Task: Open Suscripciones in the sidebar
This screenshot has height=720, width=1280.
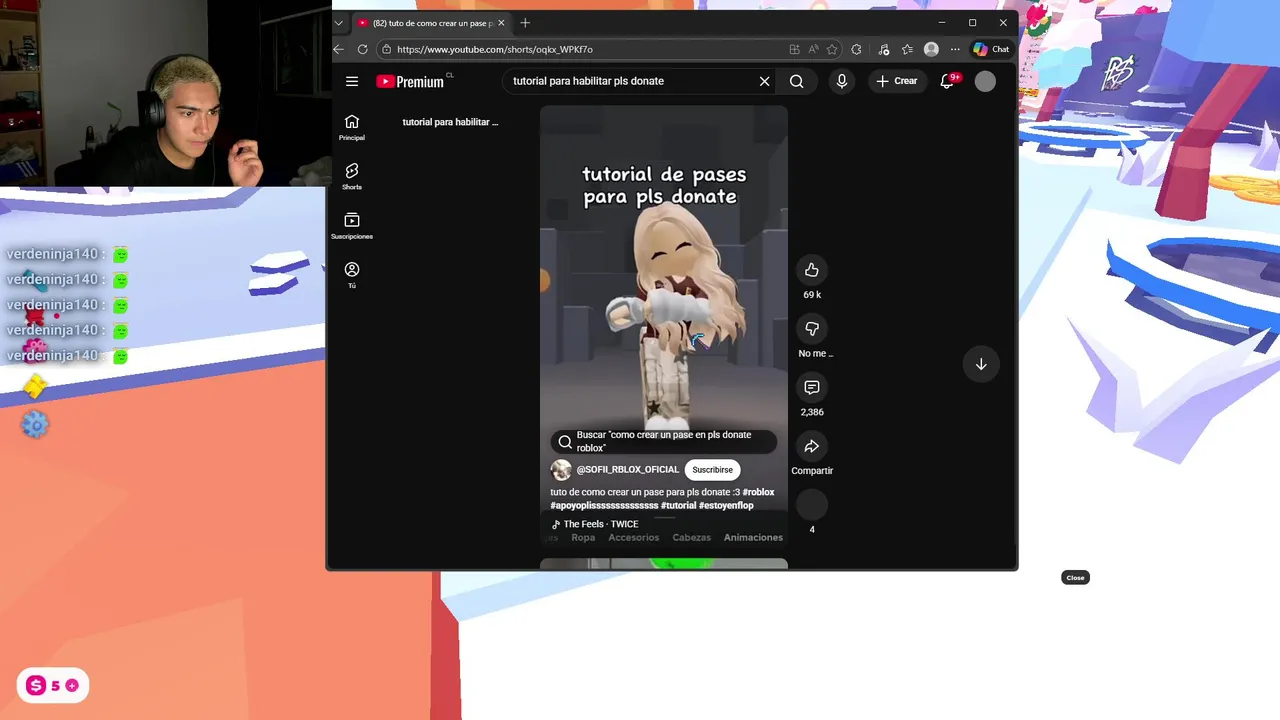Action: point(352,225)
